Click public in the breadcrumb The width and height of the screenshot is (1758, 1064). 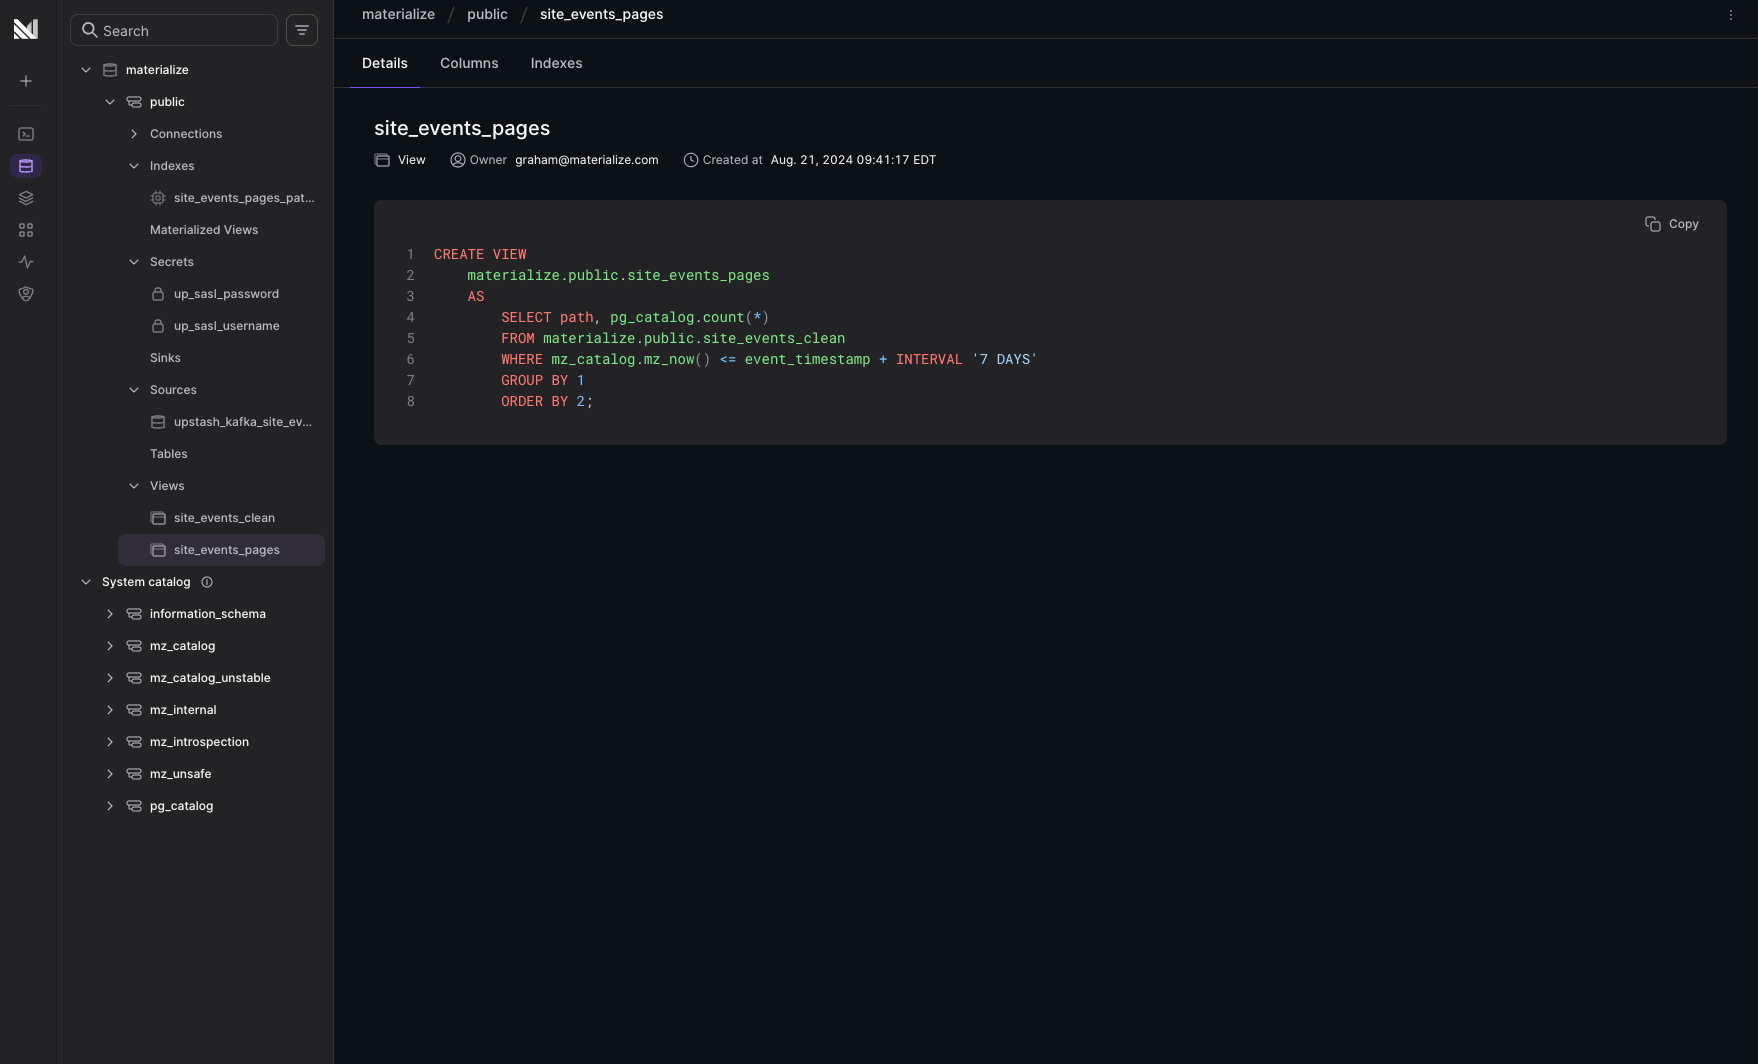point(487,14)
